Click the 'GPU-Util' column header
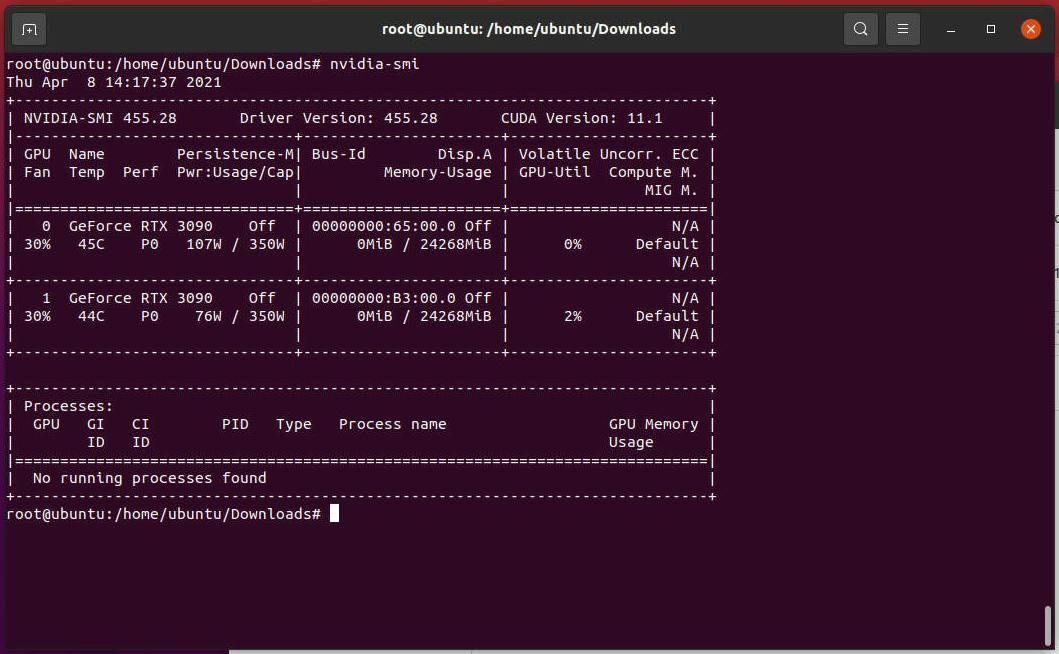The height and width of the screenshot is (654, 1059). [x=554, y=172]
